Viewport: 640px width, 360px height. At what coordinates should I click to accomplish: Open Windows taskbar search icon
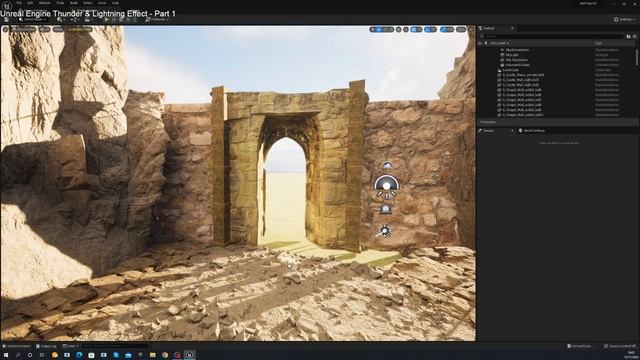[18, 355]
